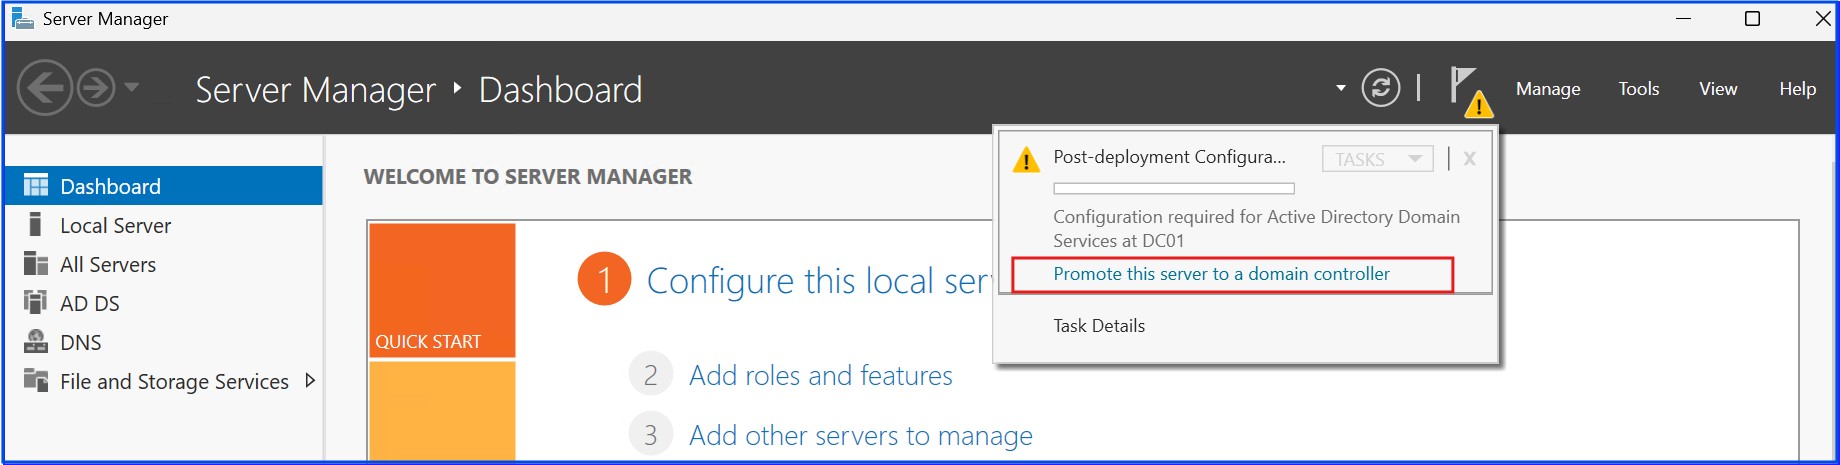
Task: Open the TASKS dropdown in notification
Action: [1377, 159]
